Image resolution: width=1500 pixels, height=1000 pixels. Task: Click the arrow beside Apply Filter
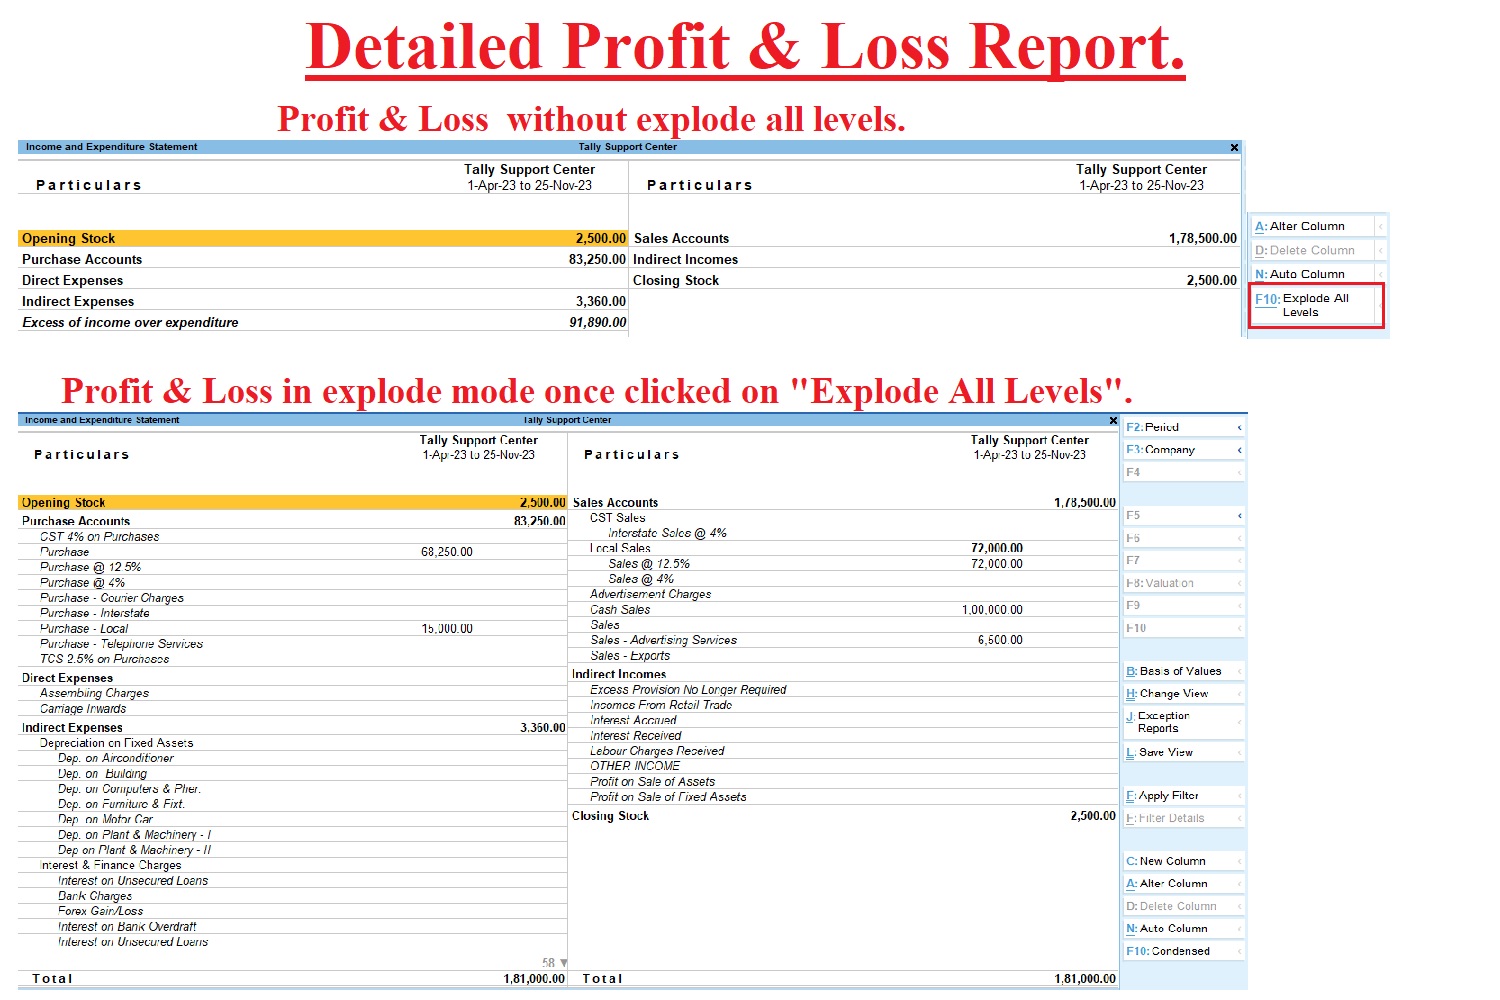coord(1239,796)
